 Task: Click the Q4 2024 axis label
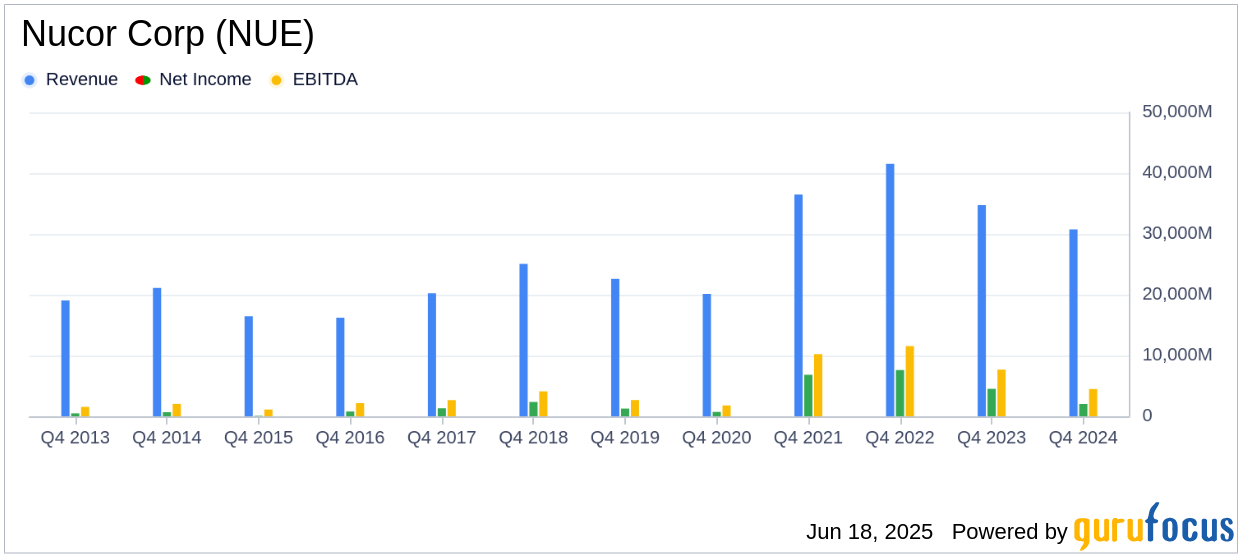tap(1083, 438)
